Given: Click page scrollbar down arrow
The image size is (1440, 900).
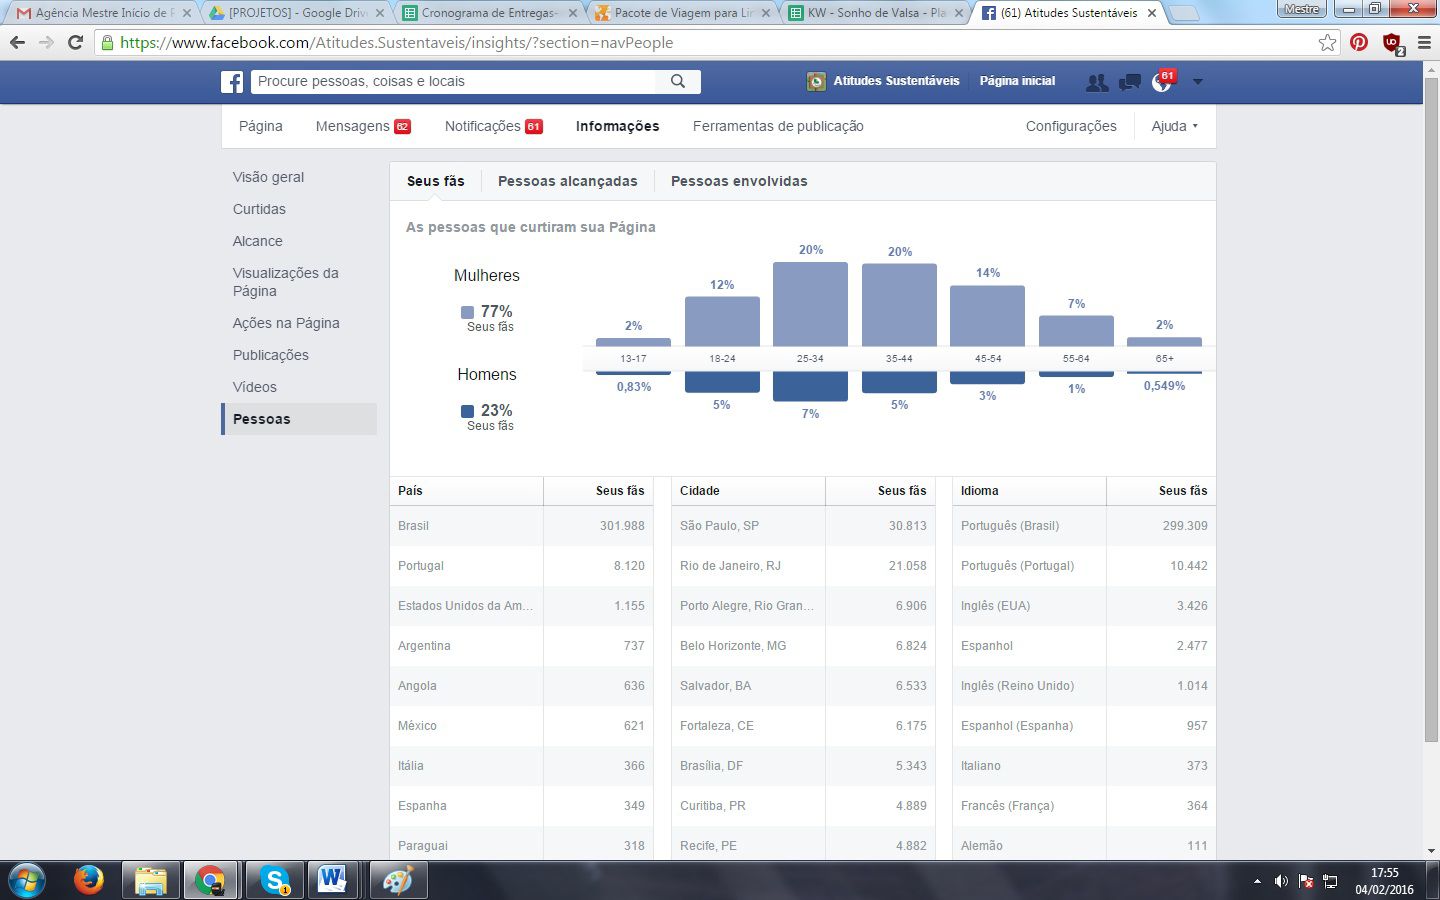Looking at the screenshot, I should [x=1431, y=851].
